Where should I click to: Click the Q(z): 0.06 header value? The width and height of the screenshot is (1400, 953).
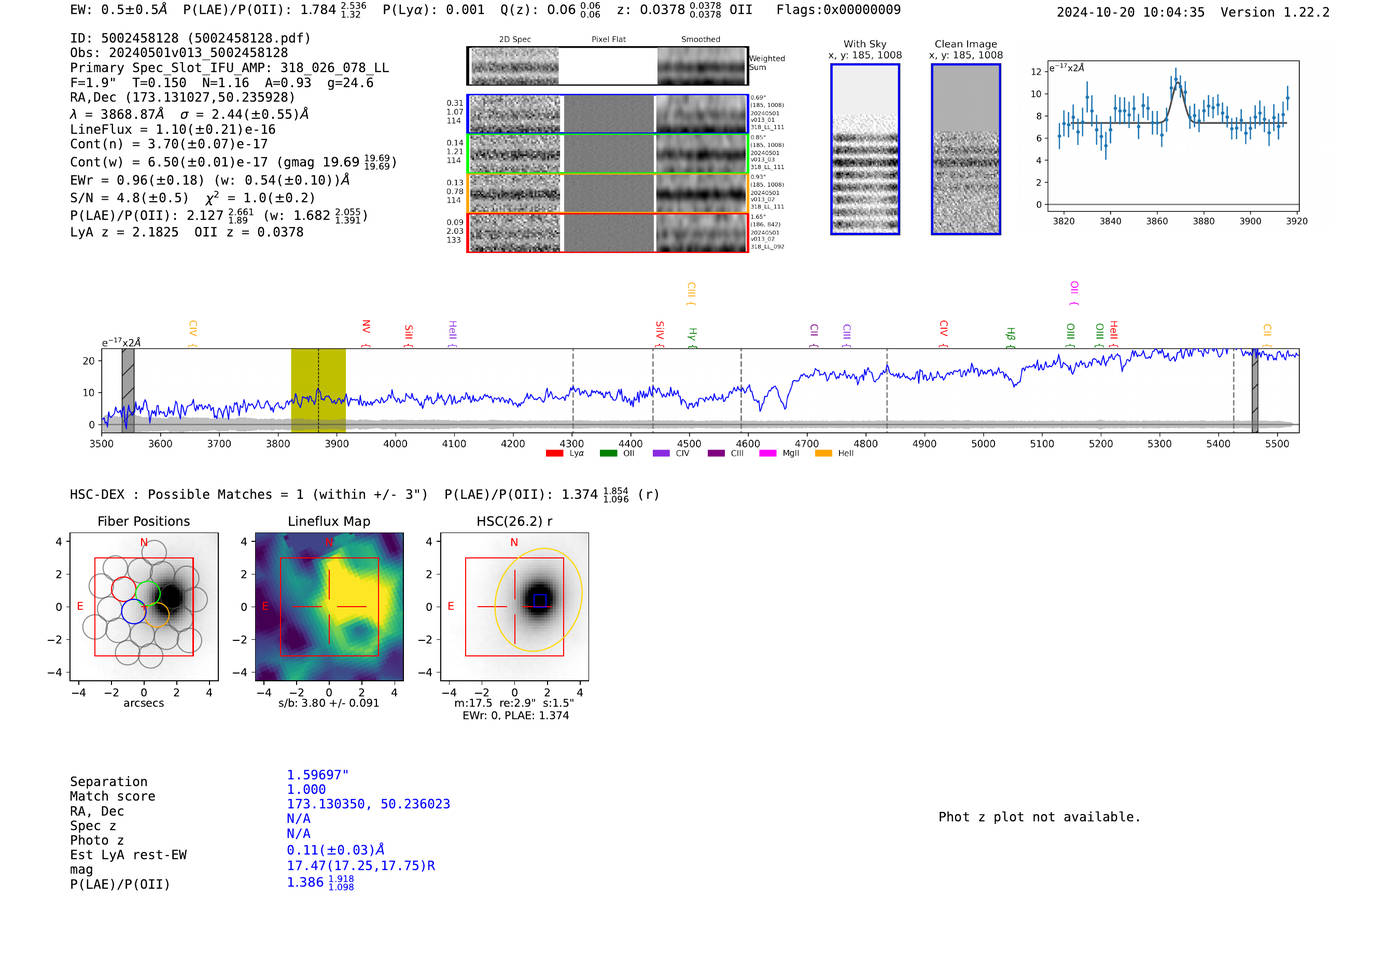pyautogui.click(x=550, y=10)
